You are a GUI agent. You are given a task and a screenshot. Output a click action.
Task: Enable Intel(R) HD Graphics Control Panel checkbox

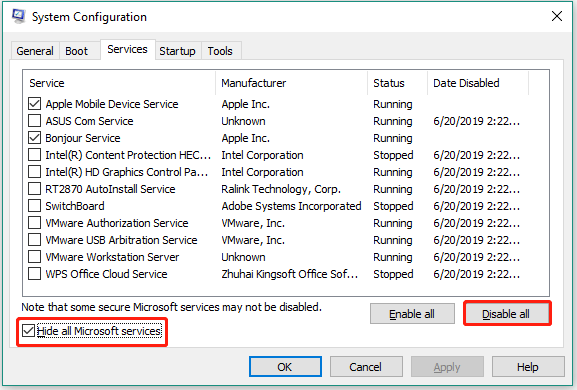[x=35, y=172]
